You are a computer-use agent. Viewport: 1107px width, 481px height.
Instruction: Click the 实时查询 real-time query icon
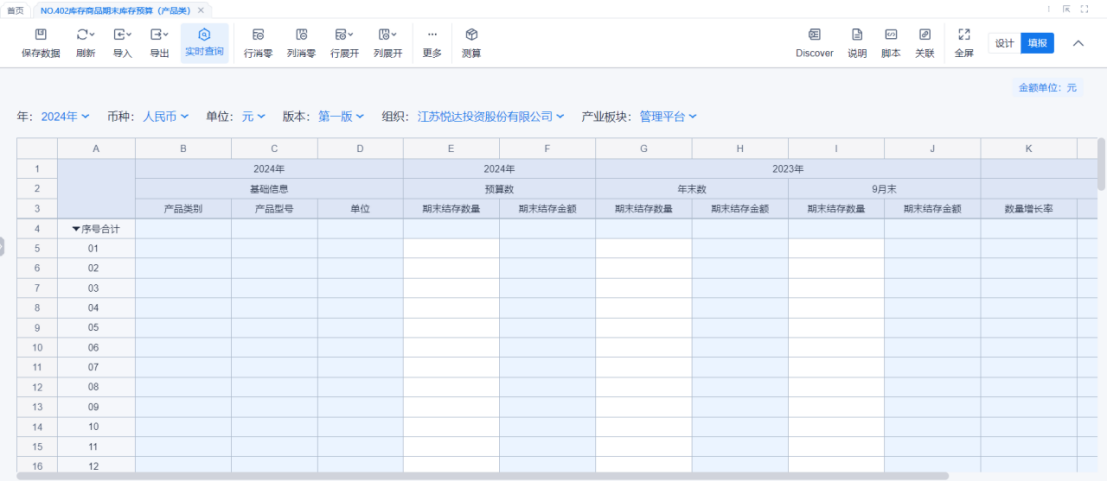204,36
